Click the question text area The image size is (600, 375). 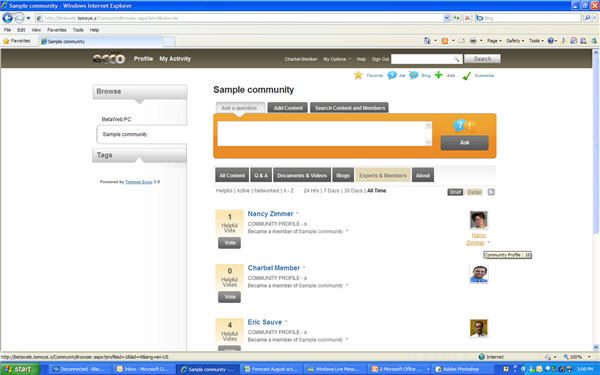pos(324,134)
